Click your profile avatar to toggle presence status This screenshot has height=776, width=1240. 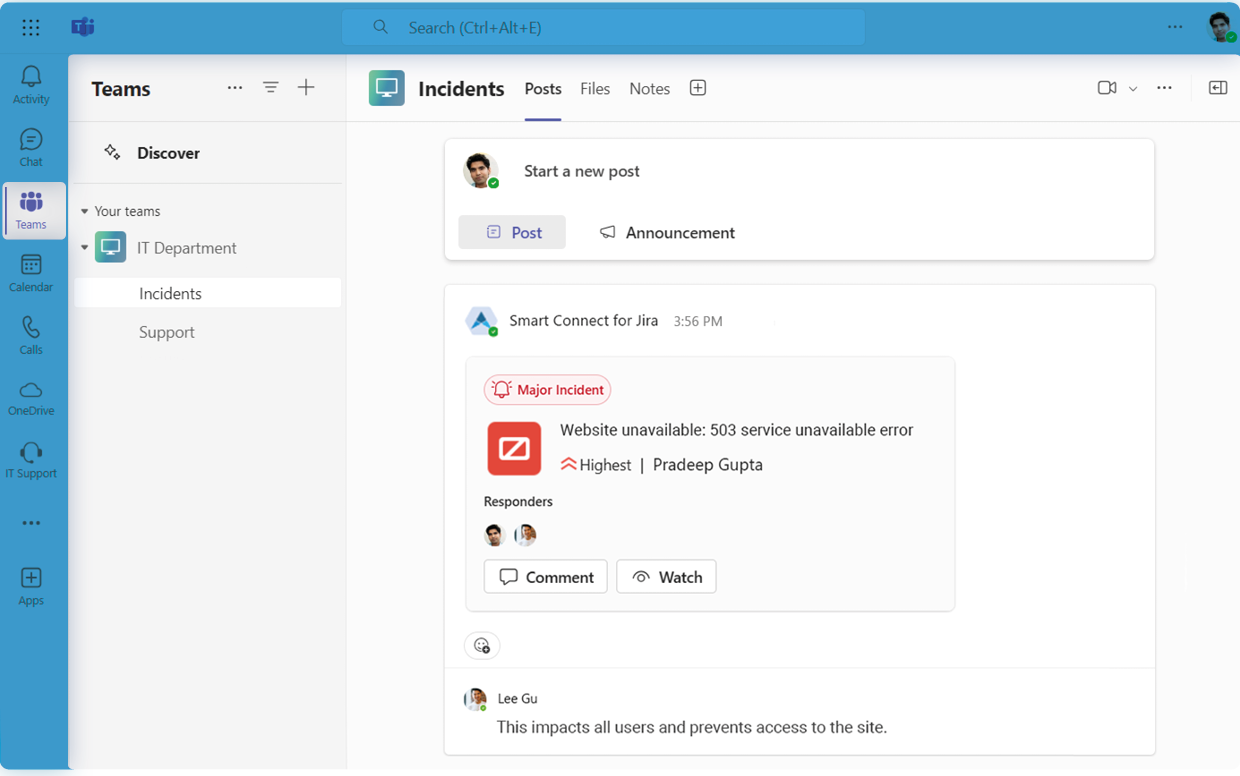pos(1220,27)
